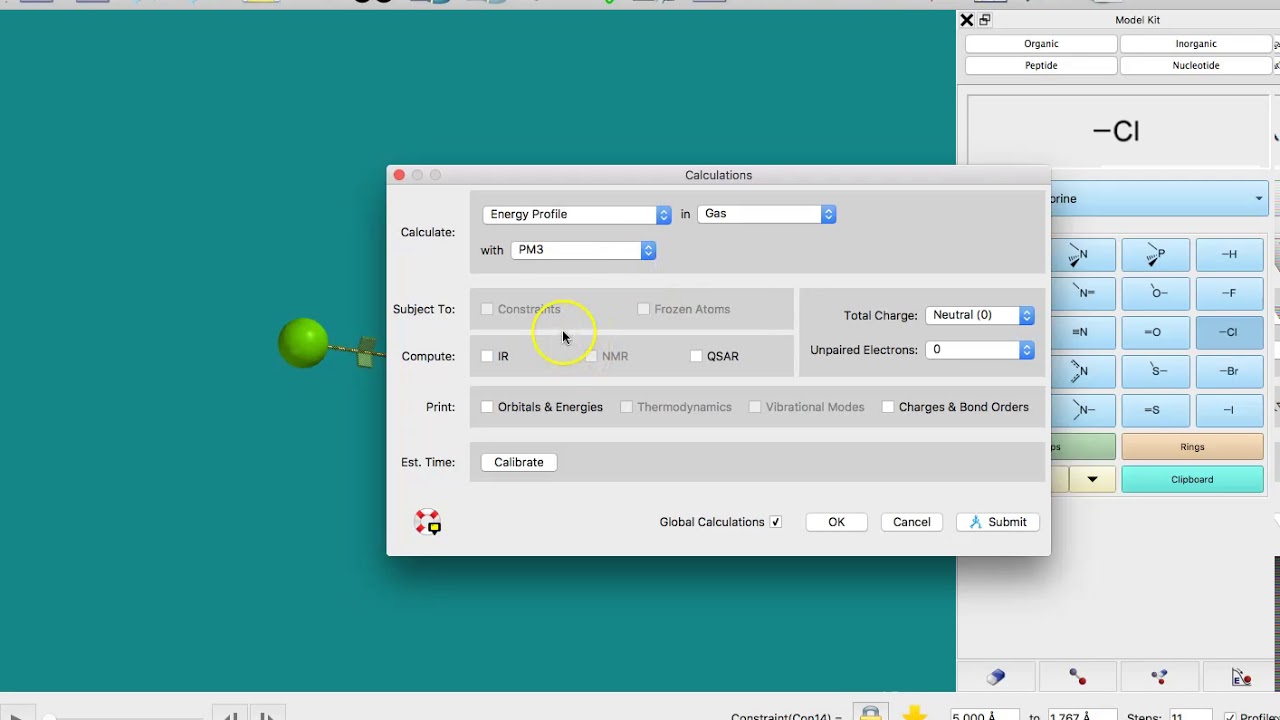This screenshot has height=720, width=1280.
Task: Select the –F fluorine fragment button
Action: click(1229, 293)
